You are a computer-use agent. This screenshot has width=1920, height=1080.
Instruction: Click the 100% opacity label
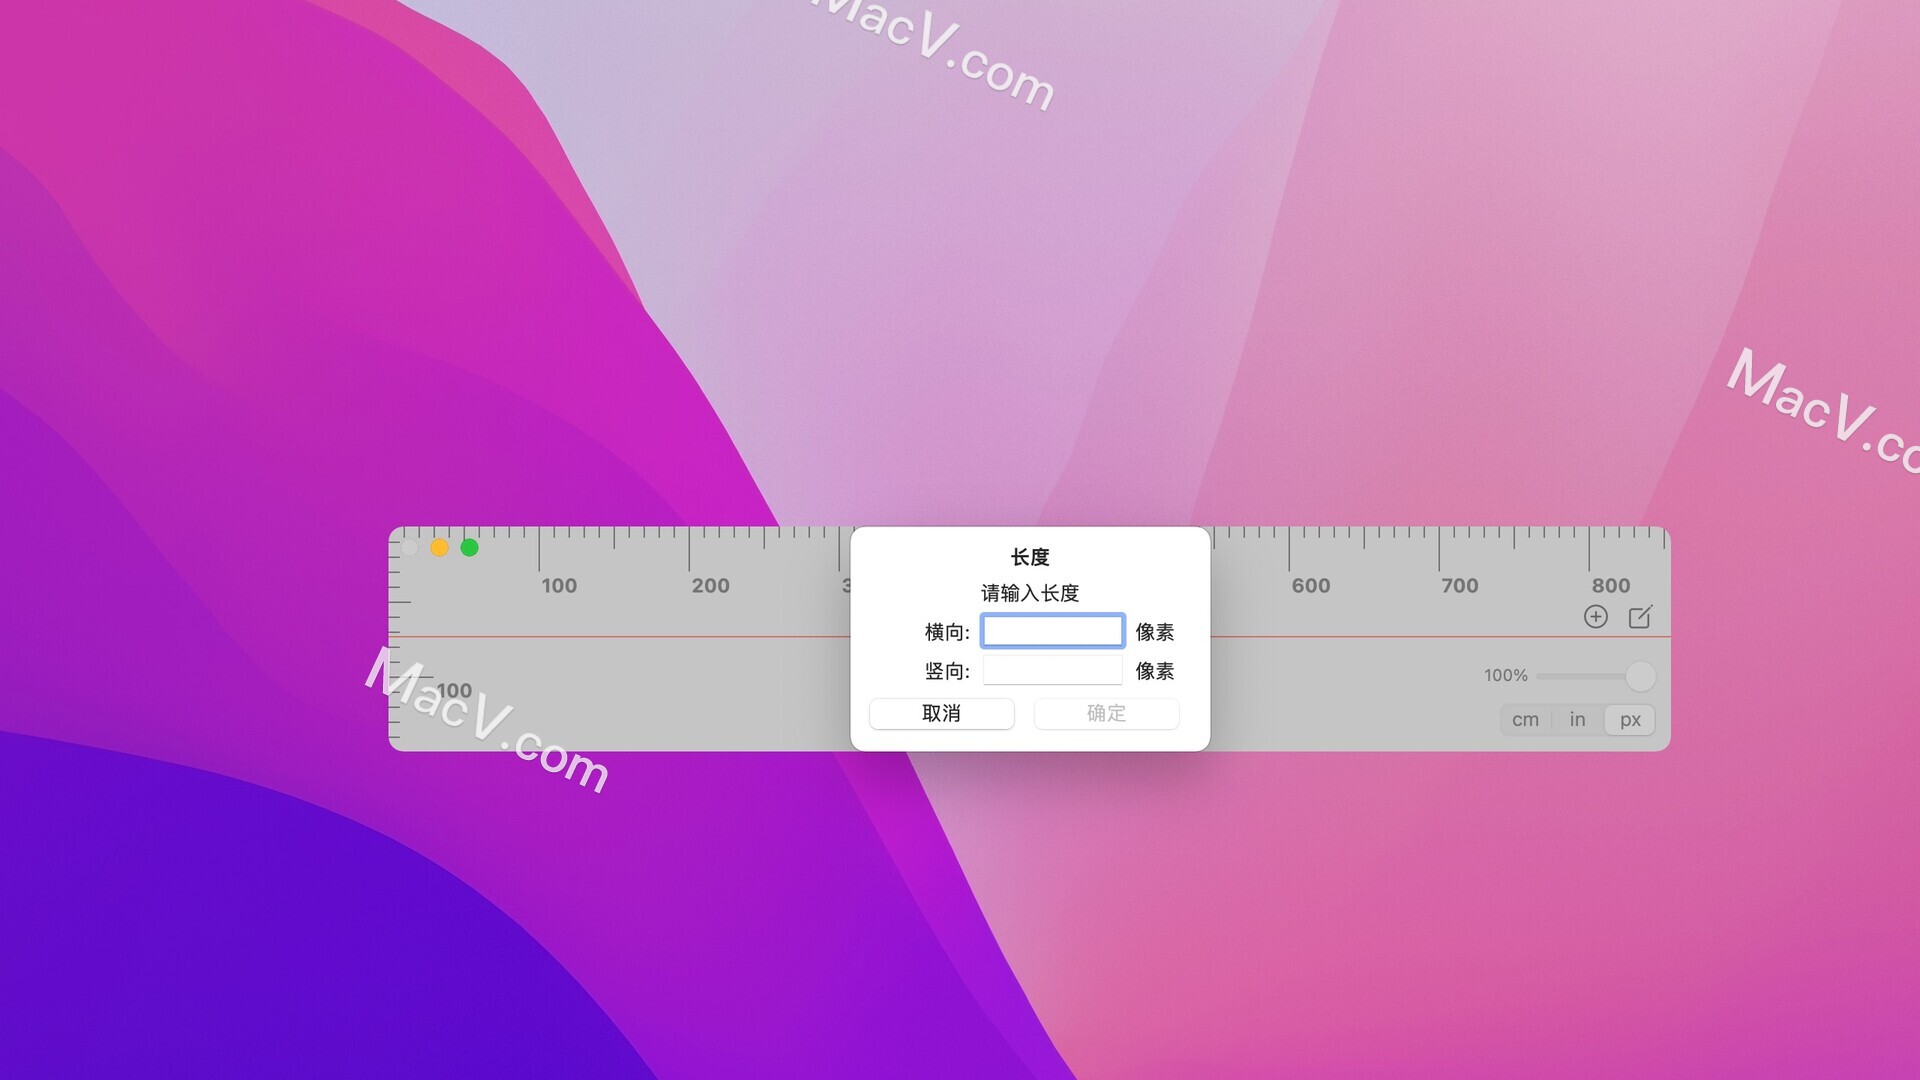click(1505, 676)
